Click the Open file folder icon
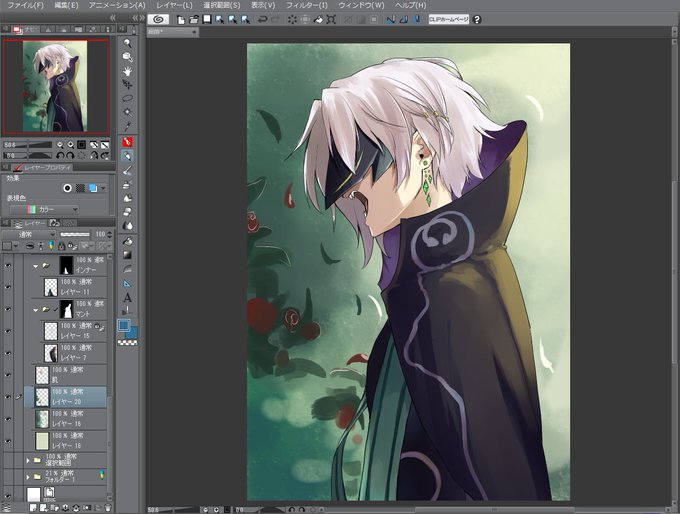Screen dimensions: 680x514 (x=194, y=20)
